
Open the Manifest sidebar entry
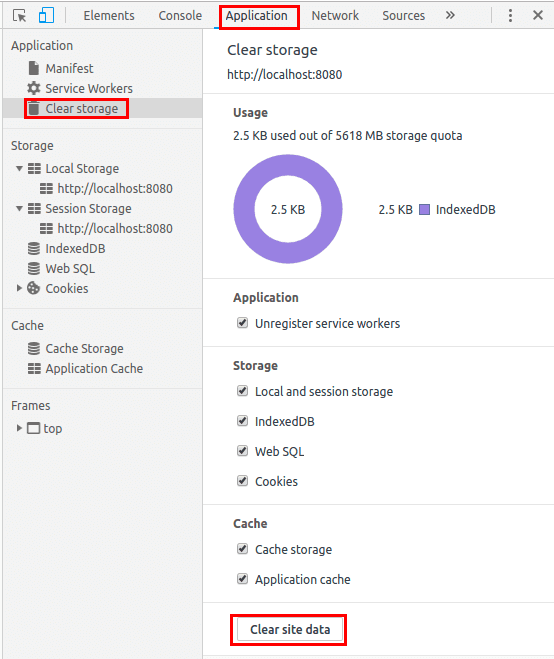tap(69, 68)
